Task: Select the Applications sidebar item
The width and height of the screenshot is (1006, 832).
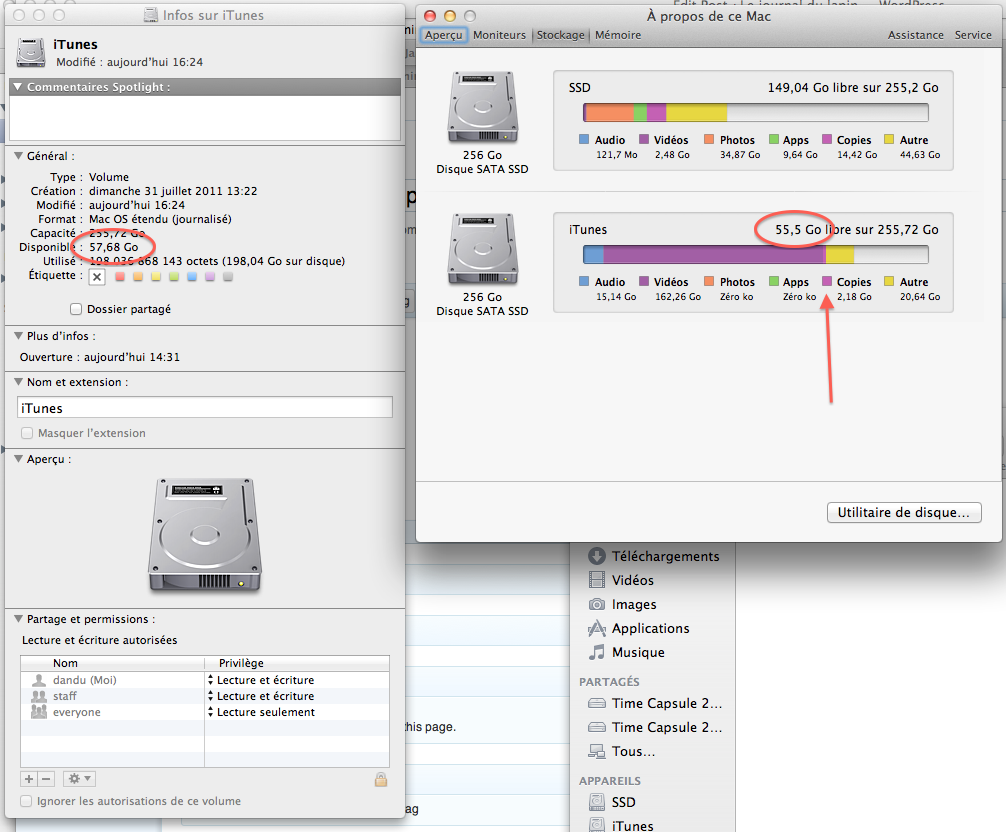Action: click(x=650, y=628)
